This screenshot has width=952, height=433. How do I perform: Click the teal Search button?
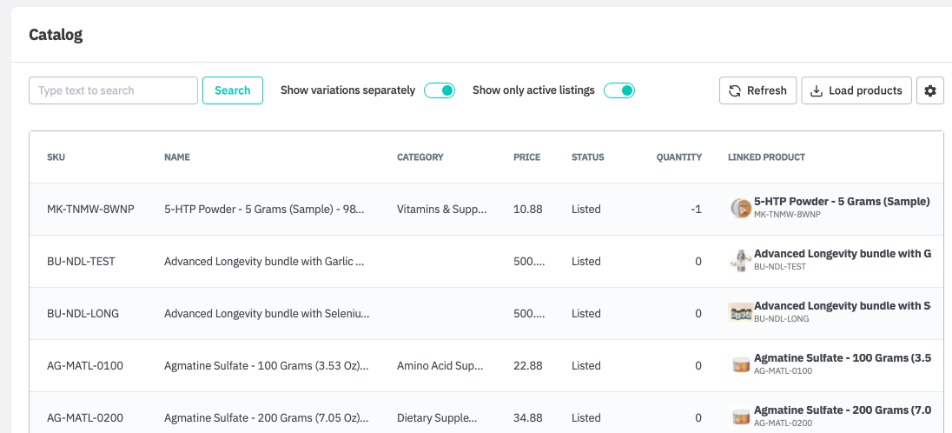232,91
